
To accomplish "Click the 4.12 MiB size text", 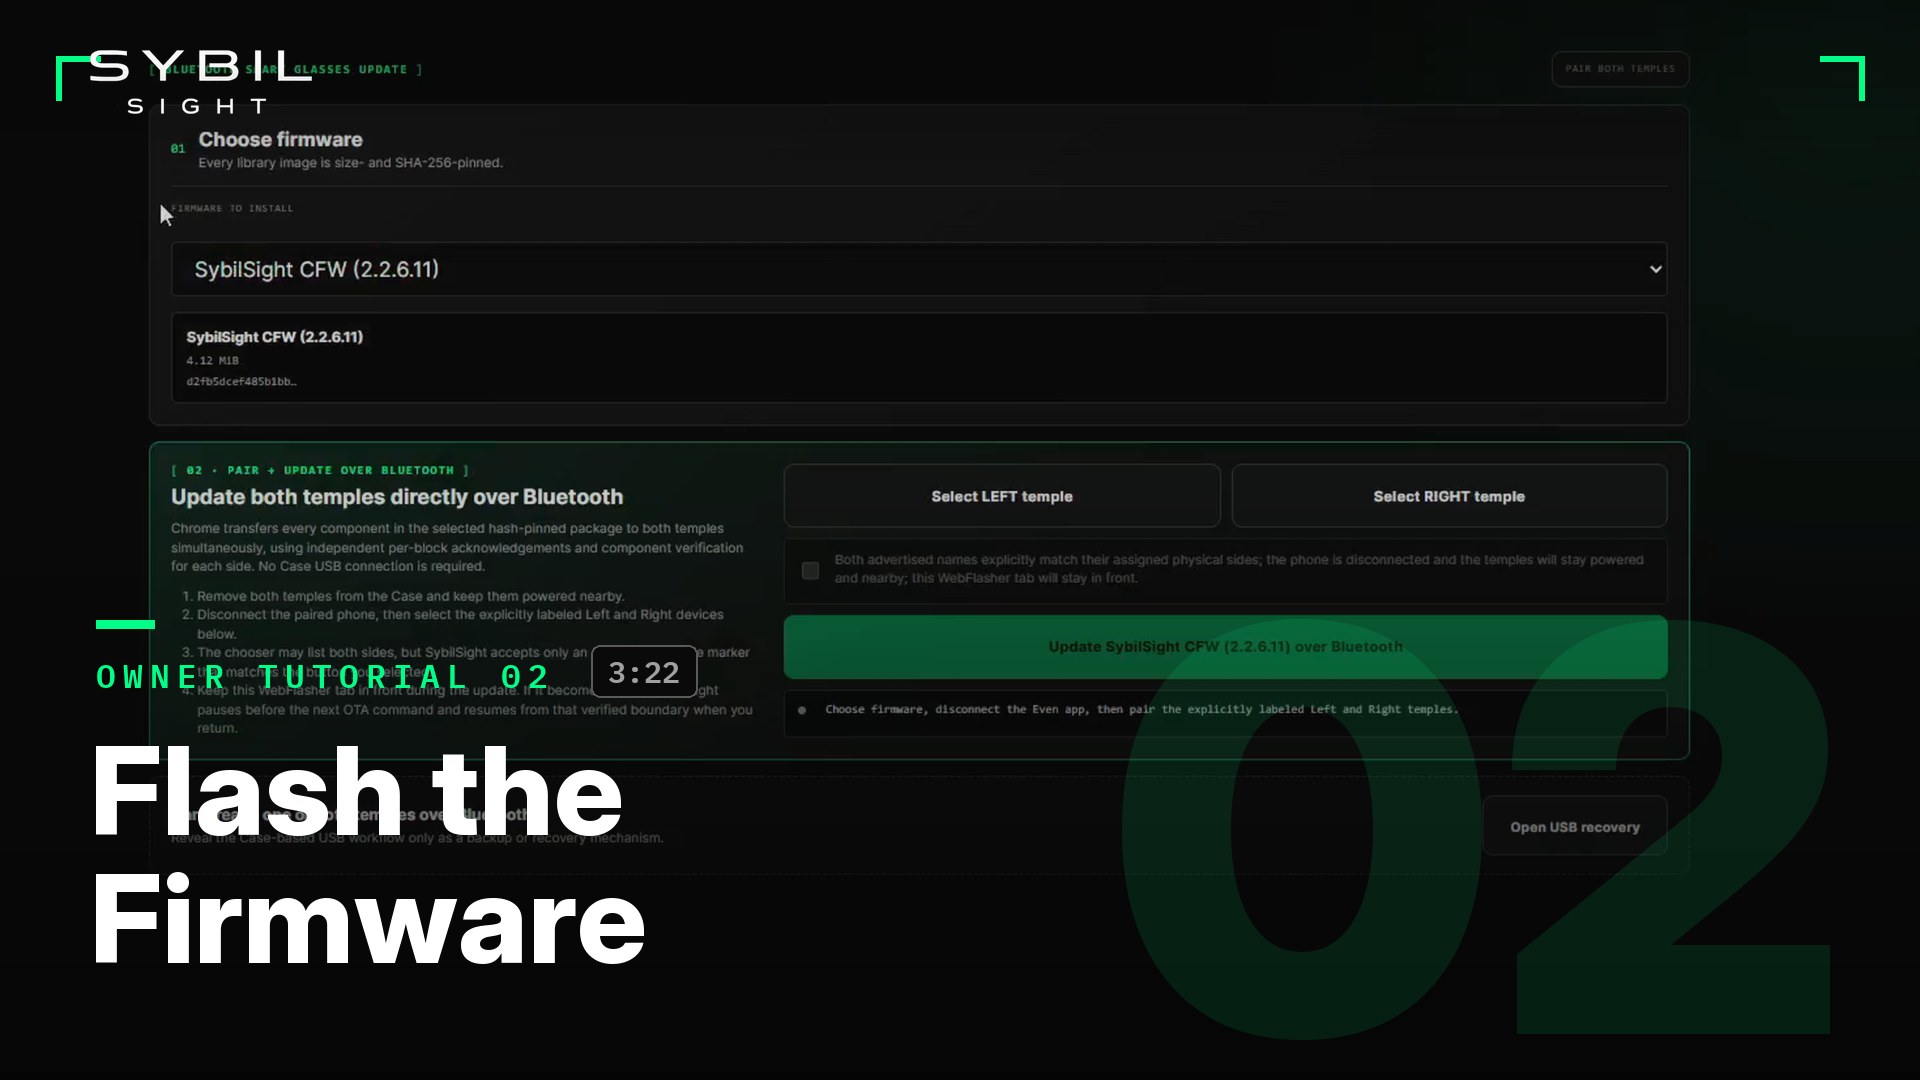I will tap(212, 361).
